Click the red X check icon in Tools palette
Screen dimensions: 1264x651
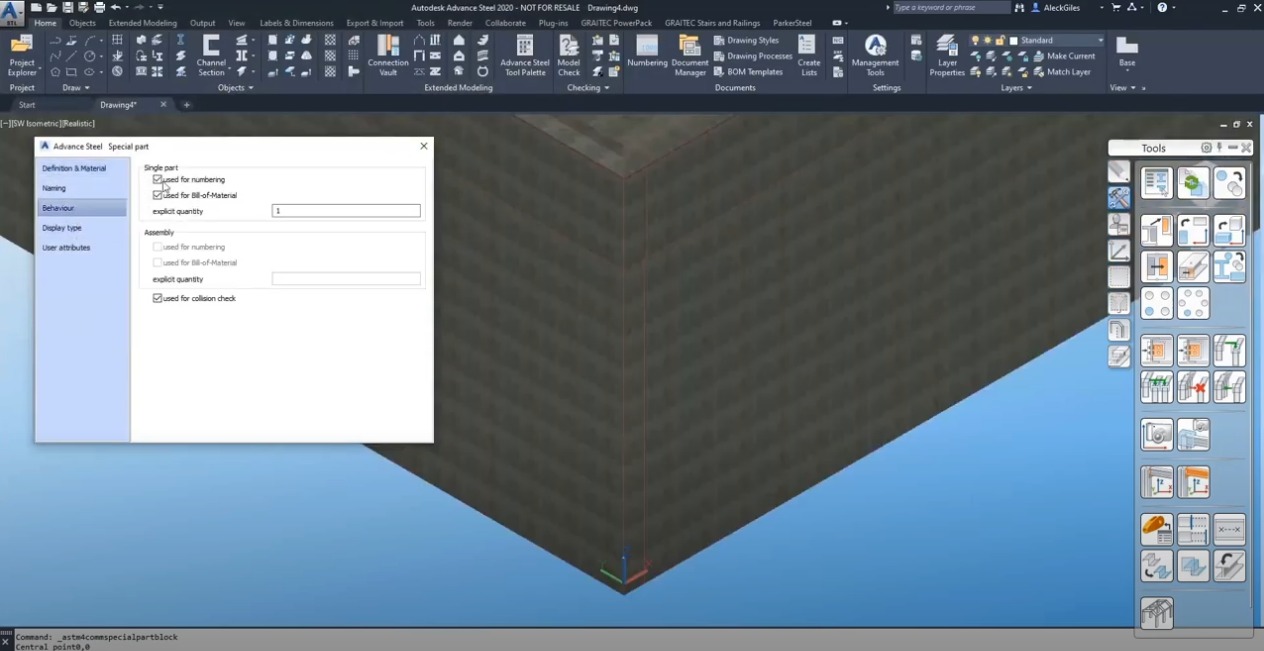click(x=1193, y=387)
